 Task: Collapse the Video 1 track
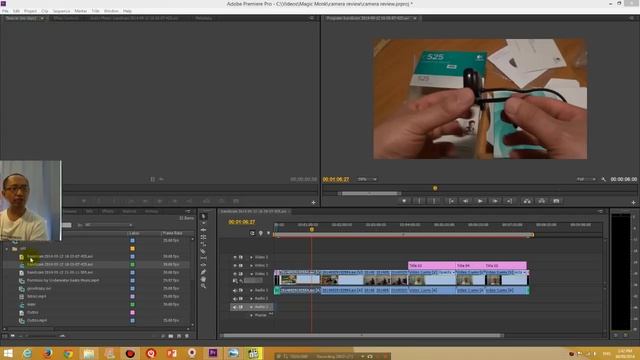click(251, 273)
